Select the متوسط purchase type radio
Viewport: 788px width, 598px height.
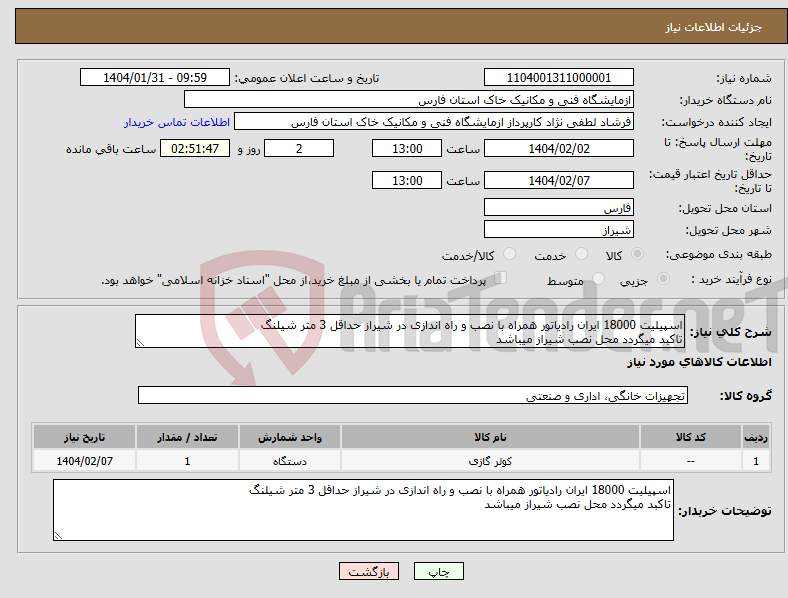[598, 279]
